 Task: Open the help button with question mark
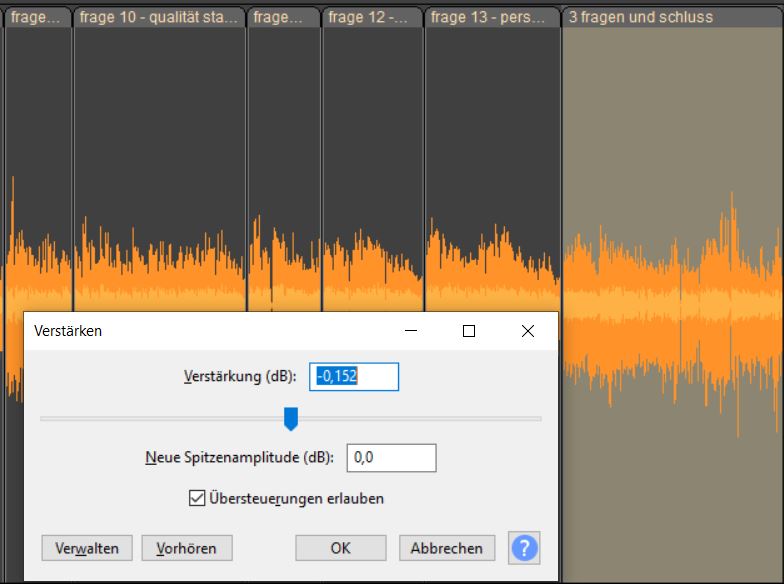tap(524, 548)
